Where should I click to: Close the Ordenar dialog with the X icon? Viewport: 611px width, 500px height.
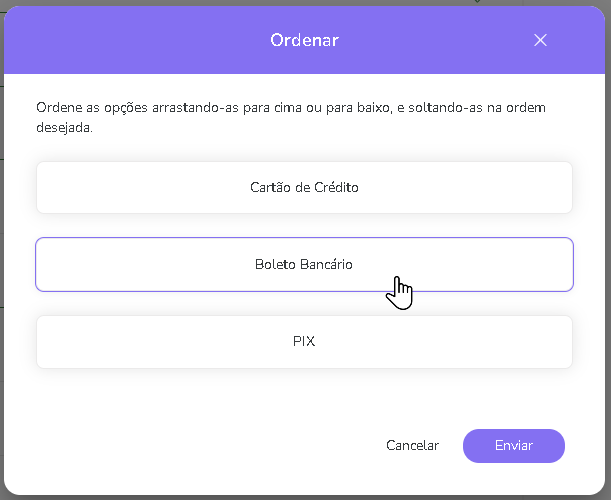pyautogui.click(x=540, y=40)
